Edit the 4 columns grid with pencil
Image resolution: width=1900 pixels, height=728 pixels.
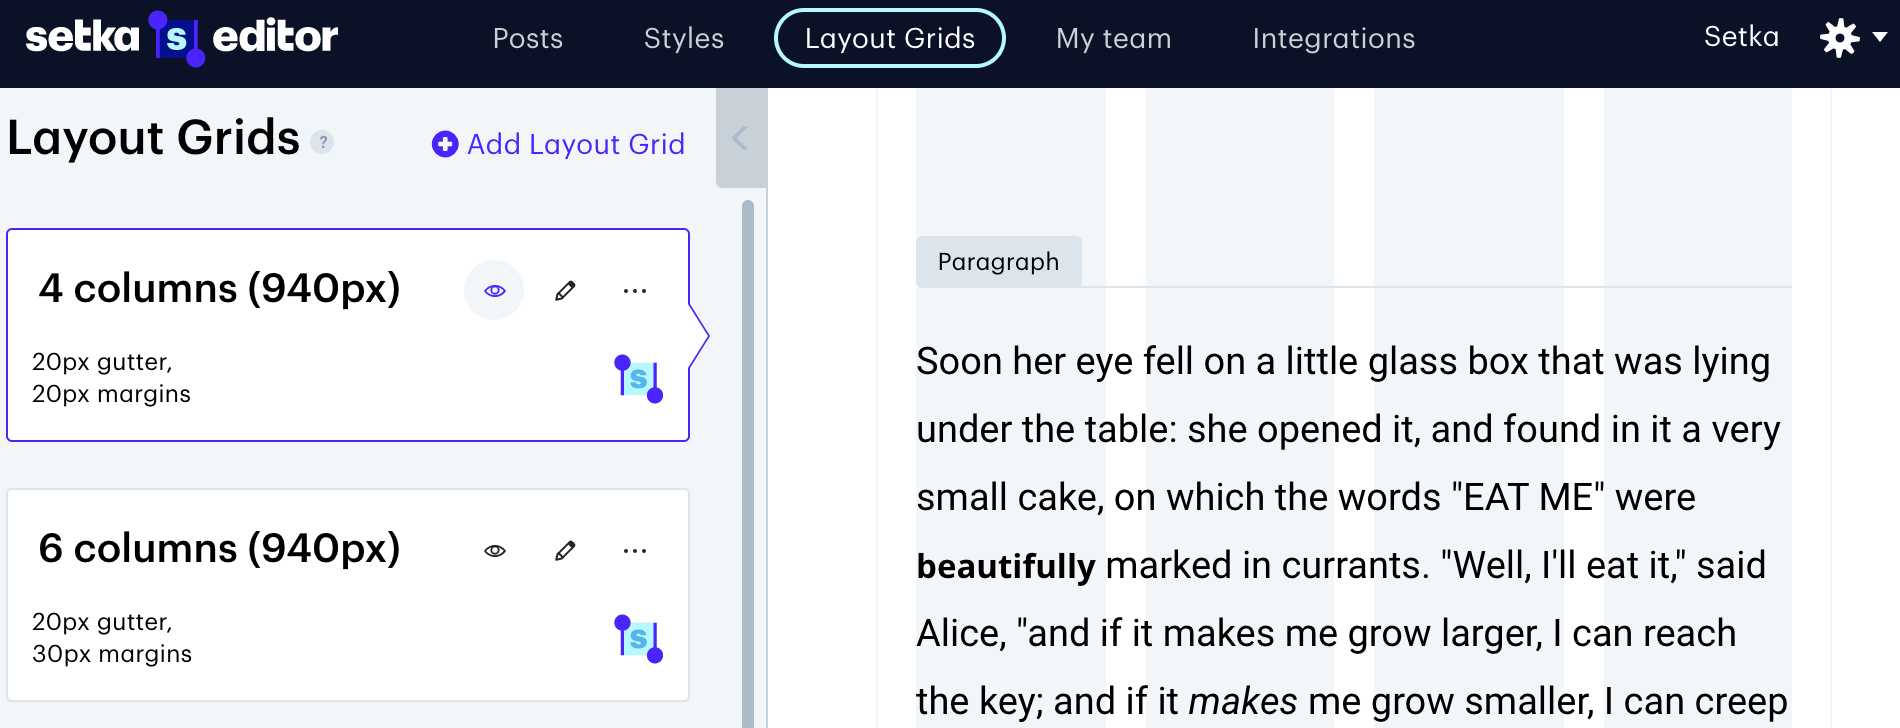point(565,291)
